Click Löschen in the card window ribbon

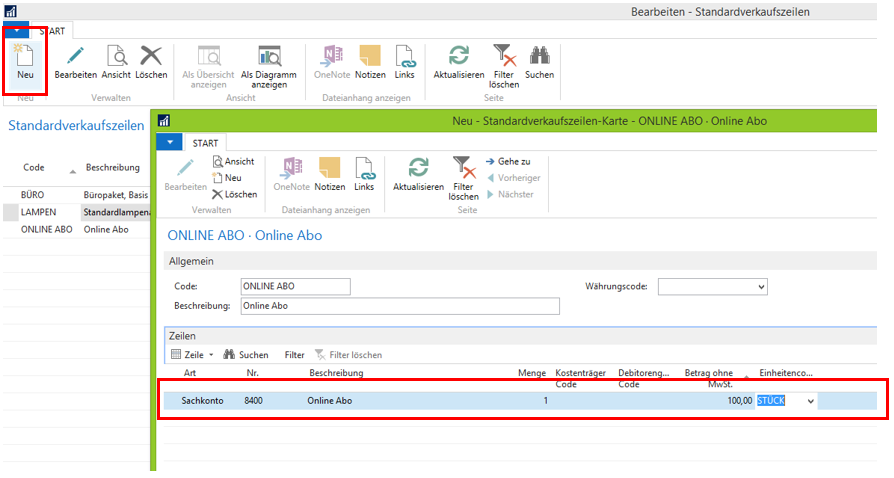234,195
